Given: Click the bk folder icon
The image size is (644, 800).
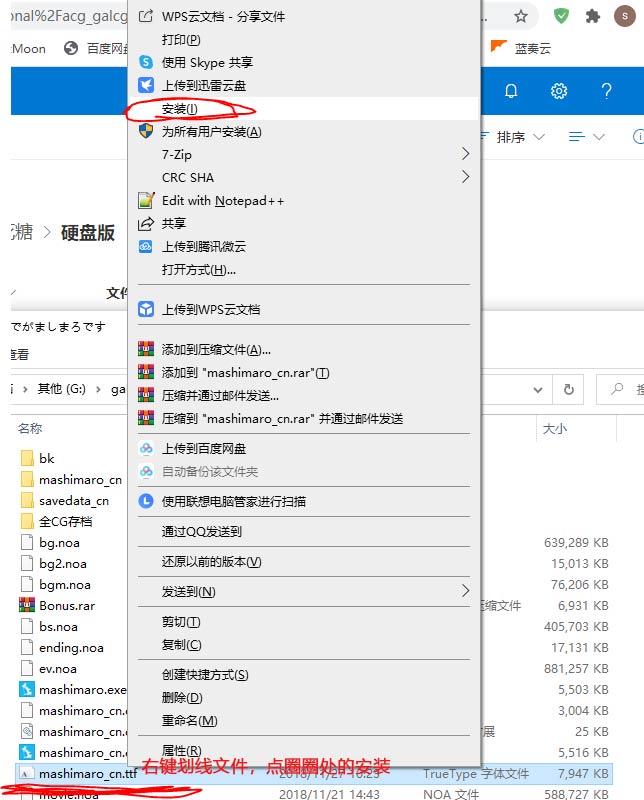Looking at the screenshot, I should [x=28, y=458].
